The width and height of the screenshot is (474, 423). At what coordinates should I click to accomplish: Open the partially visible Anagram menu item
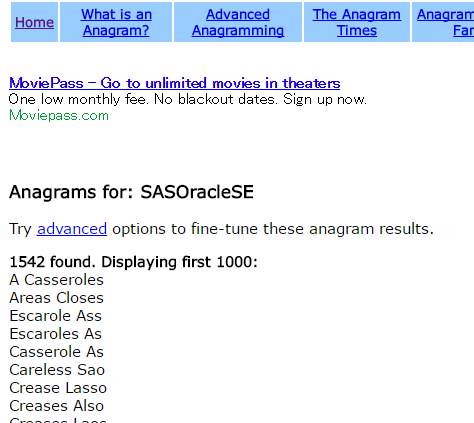(445, 22)
